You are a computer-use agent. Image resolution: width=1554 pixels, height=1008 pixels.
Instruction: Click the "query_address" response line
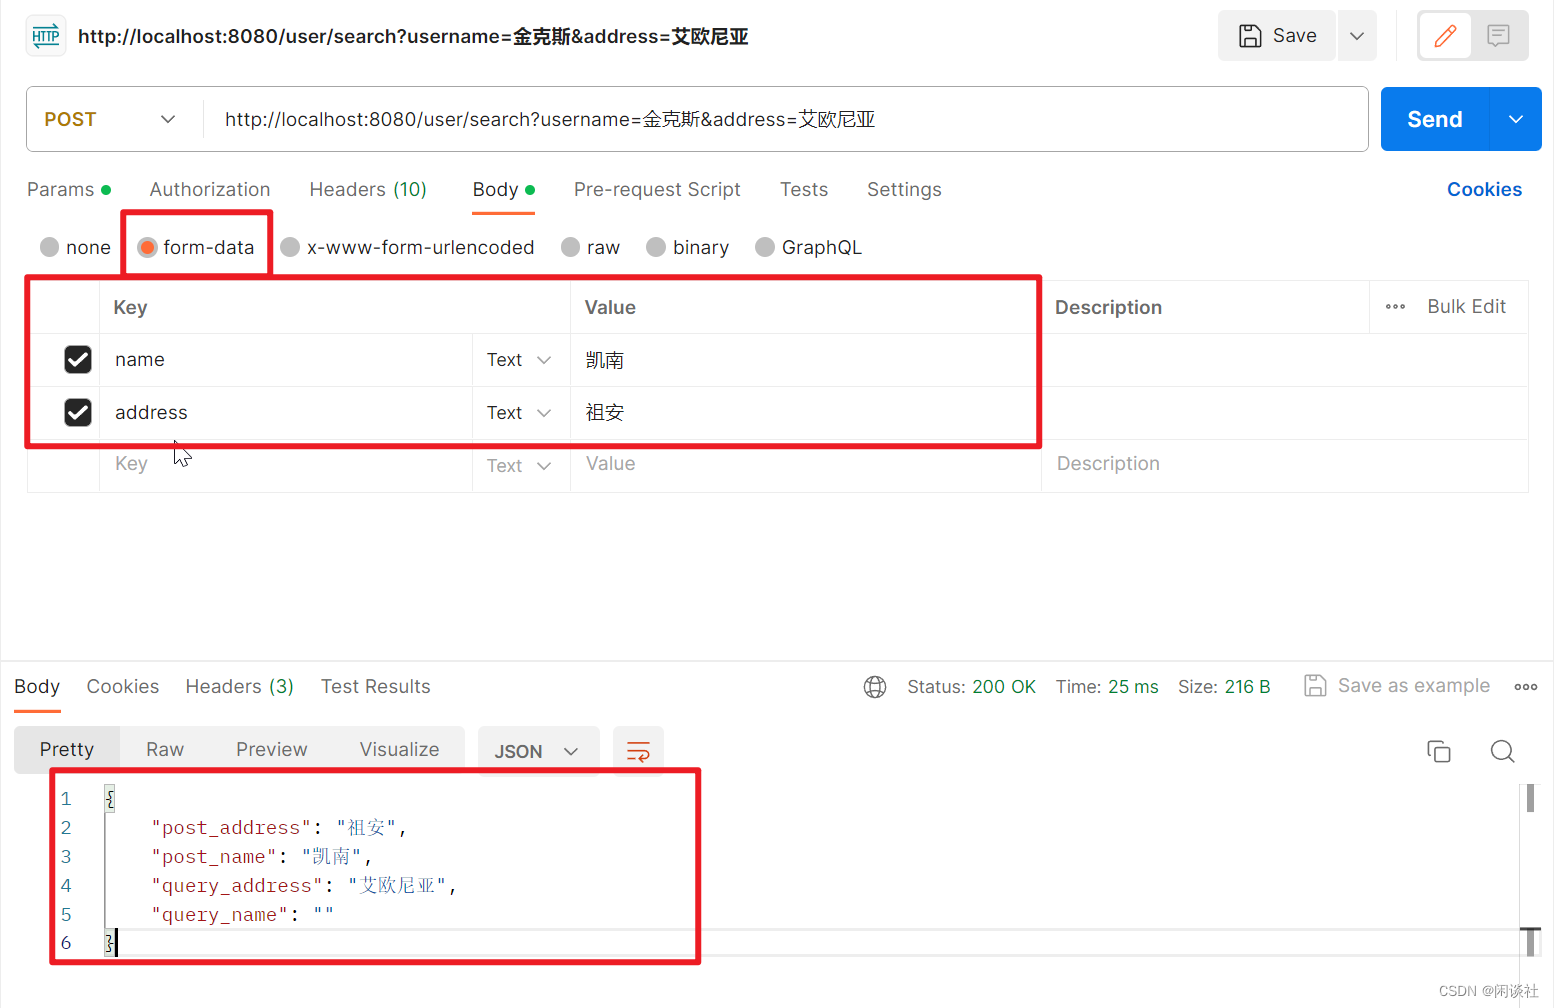(303, 886)
